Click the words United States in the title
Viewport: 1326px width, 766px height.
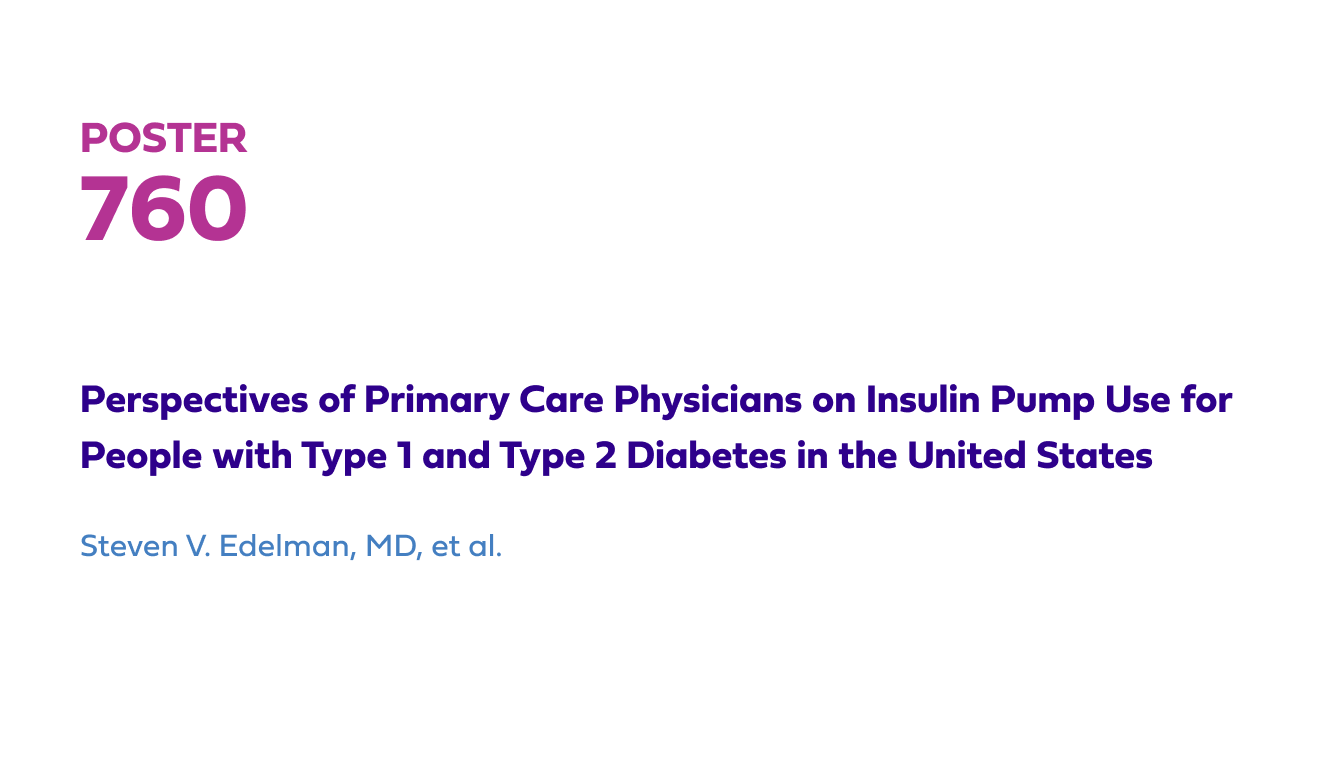pos(1030,456)
